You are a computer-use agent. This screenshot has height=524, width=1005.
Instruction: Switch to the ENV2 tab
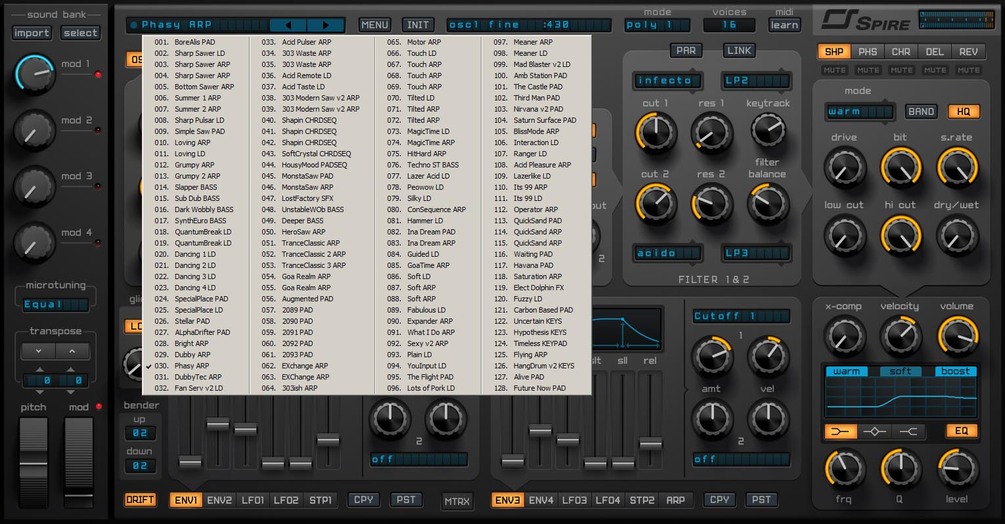(x=219, y=500)
